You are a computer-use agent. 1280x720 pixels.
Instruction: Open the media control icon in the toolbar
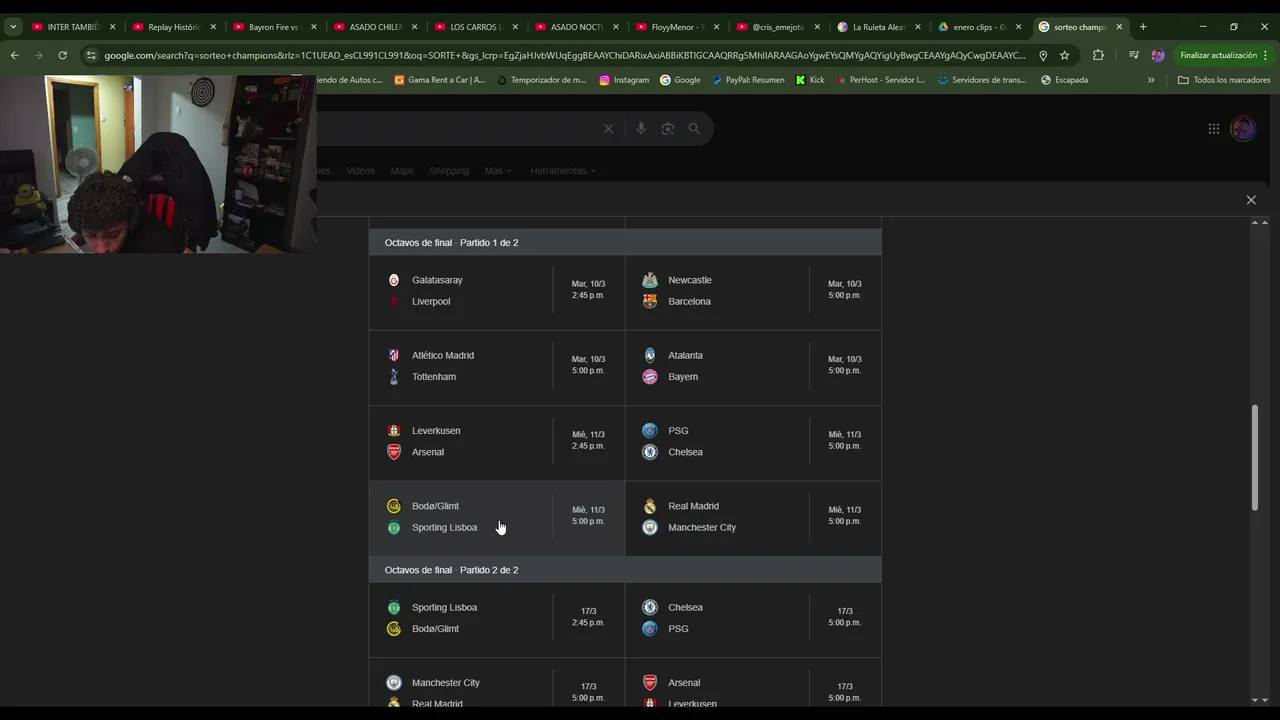click(1132, 55)
